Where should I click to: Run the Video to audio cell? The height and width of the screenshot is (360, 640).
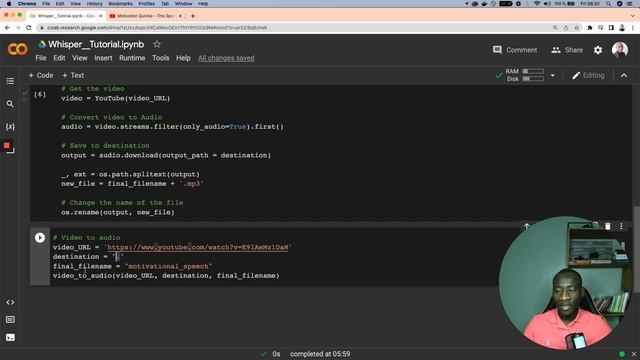pos(40,238)
